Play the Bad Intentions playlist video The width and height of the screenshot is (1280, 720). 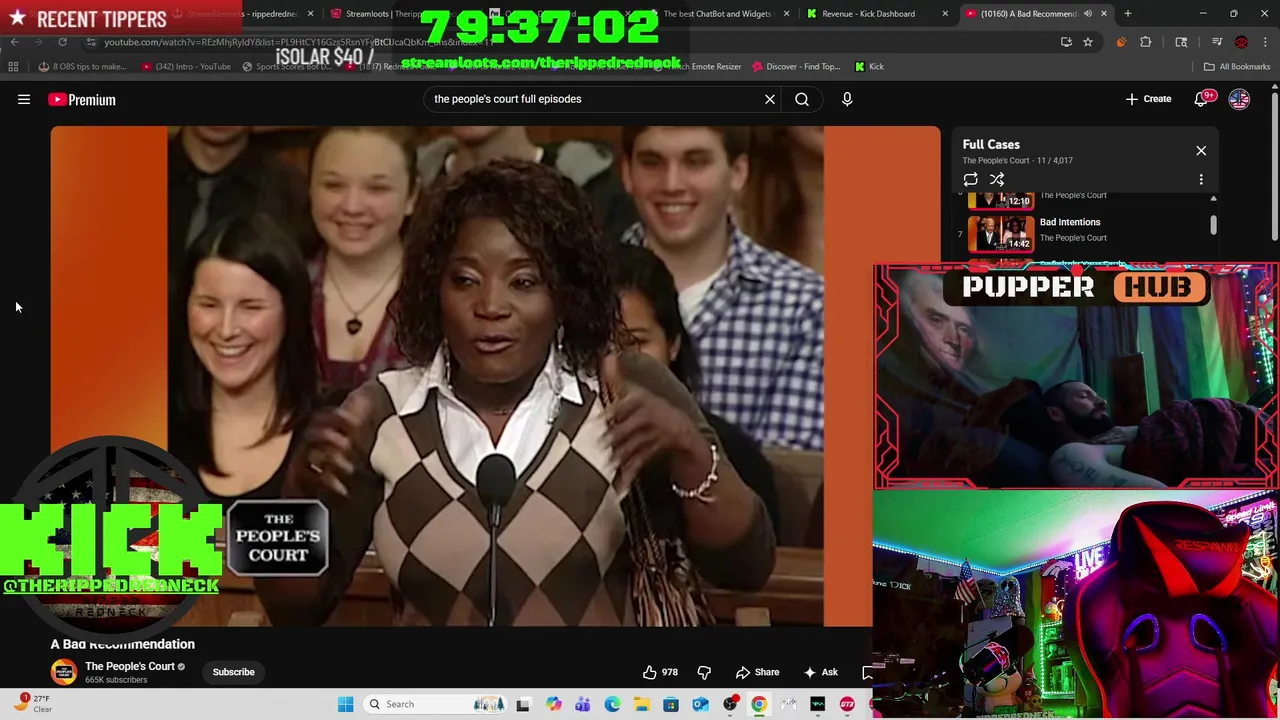pyautogui.click(x=1001, y=233)
